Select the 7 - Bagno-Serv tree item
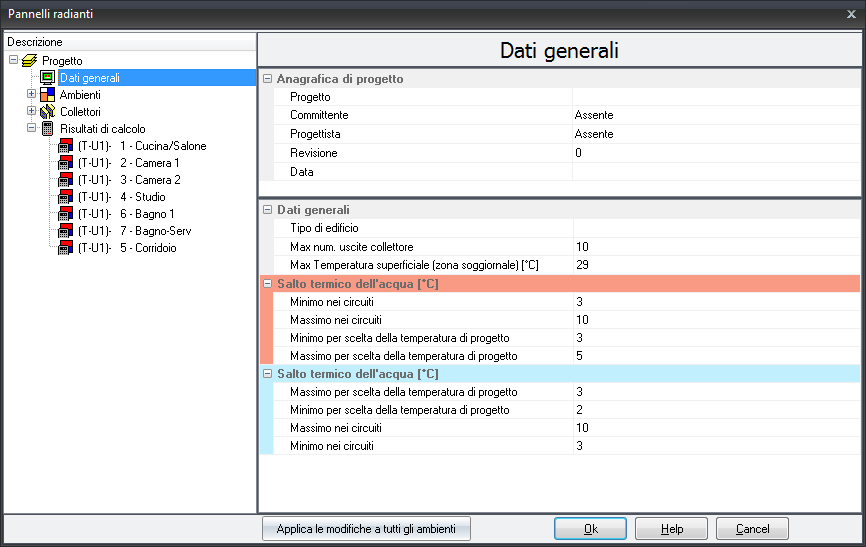 [x=134, y=231]
